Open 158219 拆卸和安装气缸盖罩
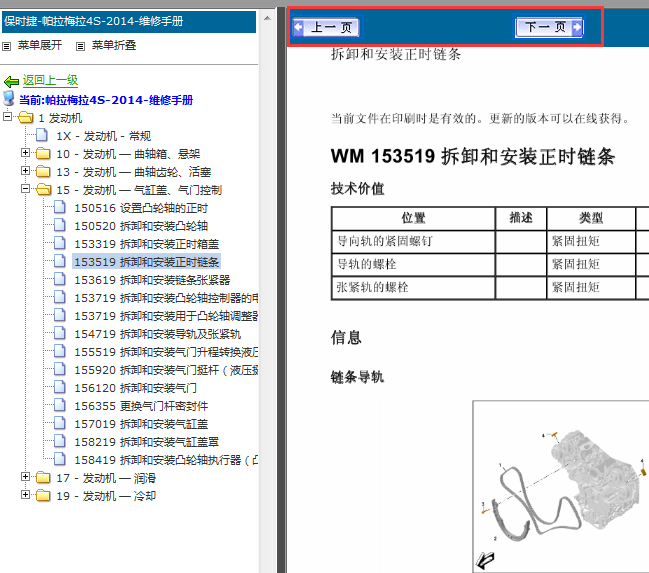The width and height of the screenshot is (649, 573). (x=147, y=442)
